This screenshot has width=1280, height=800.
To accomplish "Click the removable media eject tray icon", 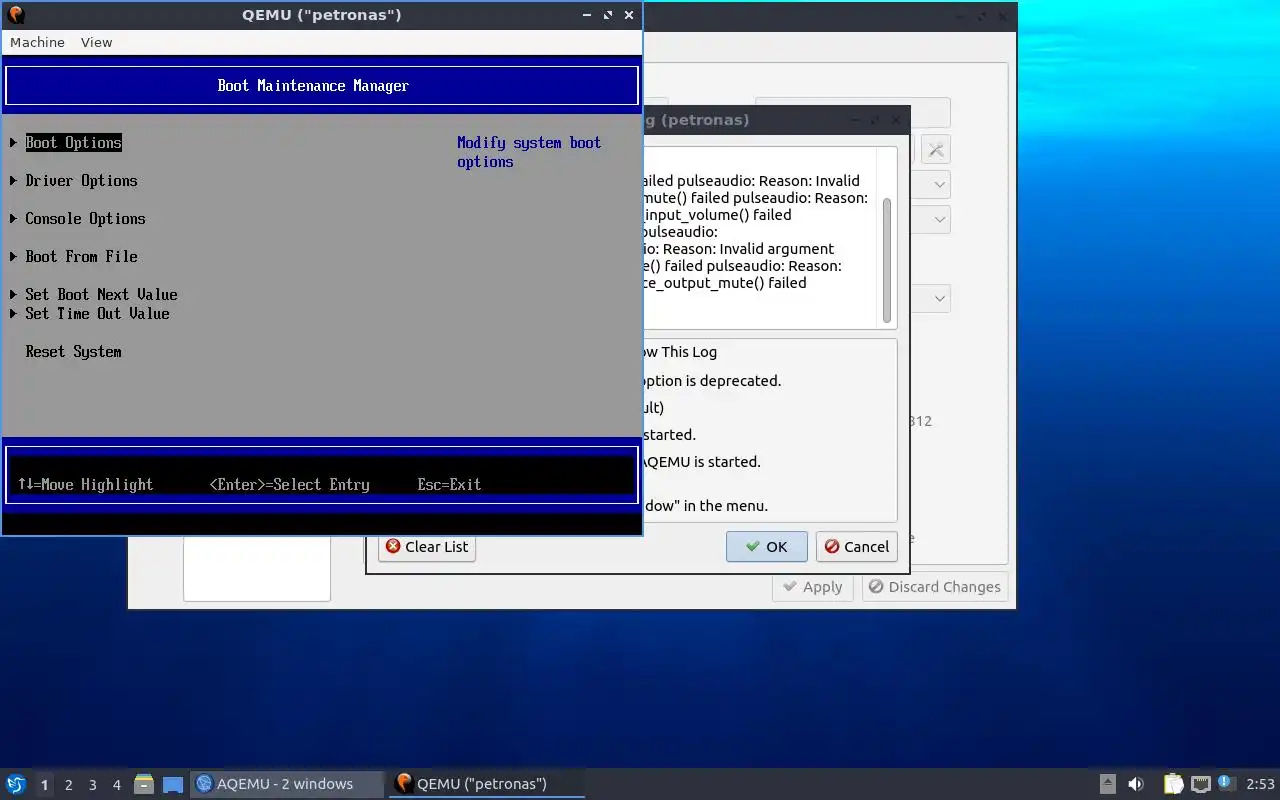I will pos(1107,784).
